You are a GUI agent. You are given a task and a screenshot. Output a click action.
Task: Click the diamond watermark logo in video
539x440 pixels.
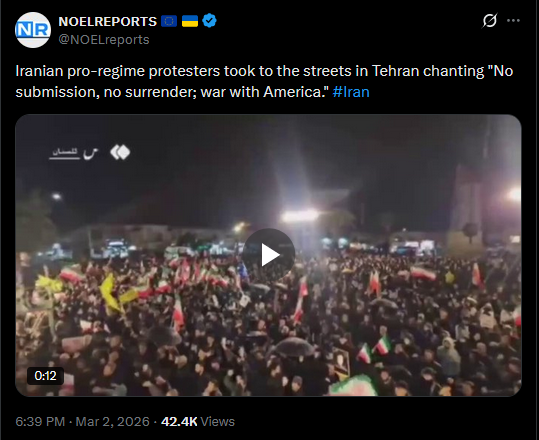(x=120, y=152)
